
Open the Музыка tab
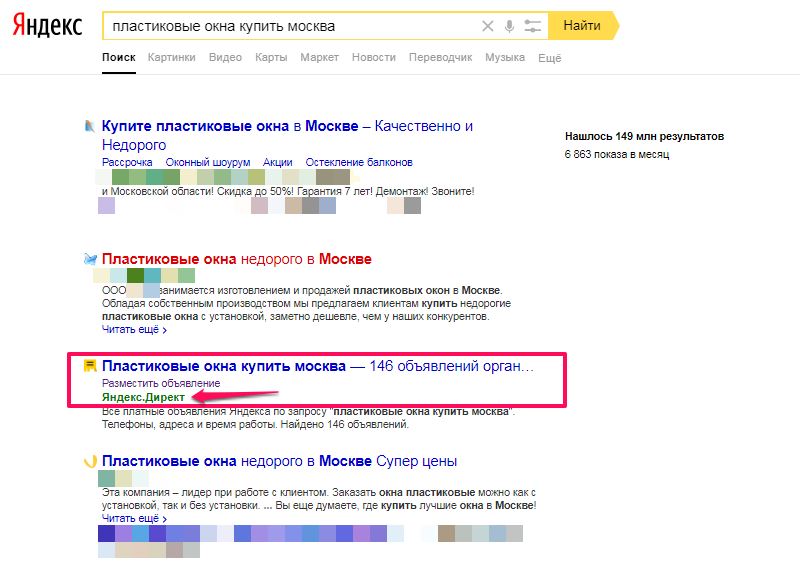[505, 58]
